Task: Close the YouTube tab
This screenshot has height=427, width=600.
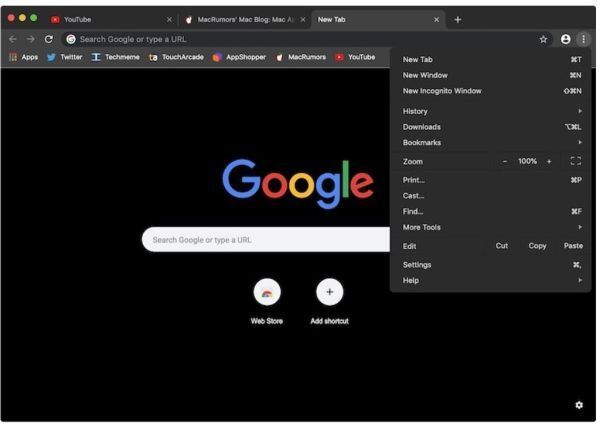Action: click(169, 20)
